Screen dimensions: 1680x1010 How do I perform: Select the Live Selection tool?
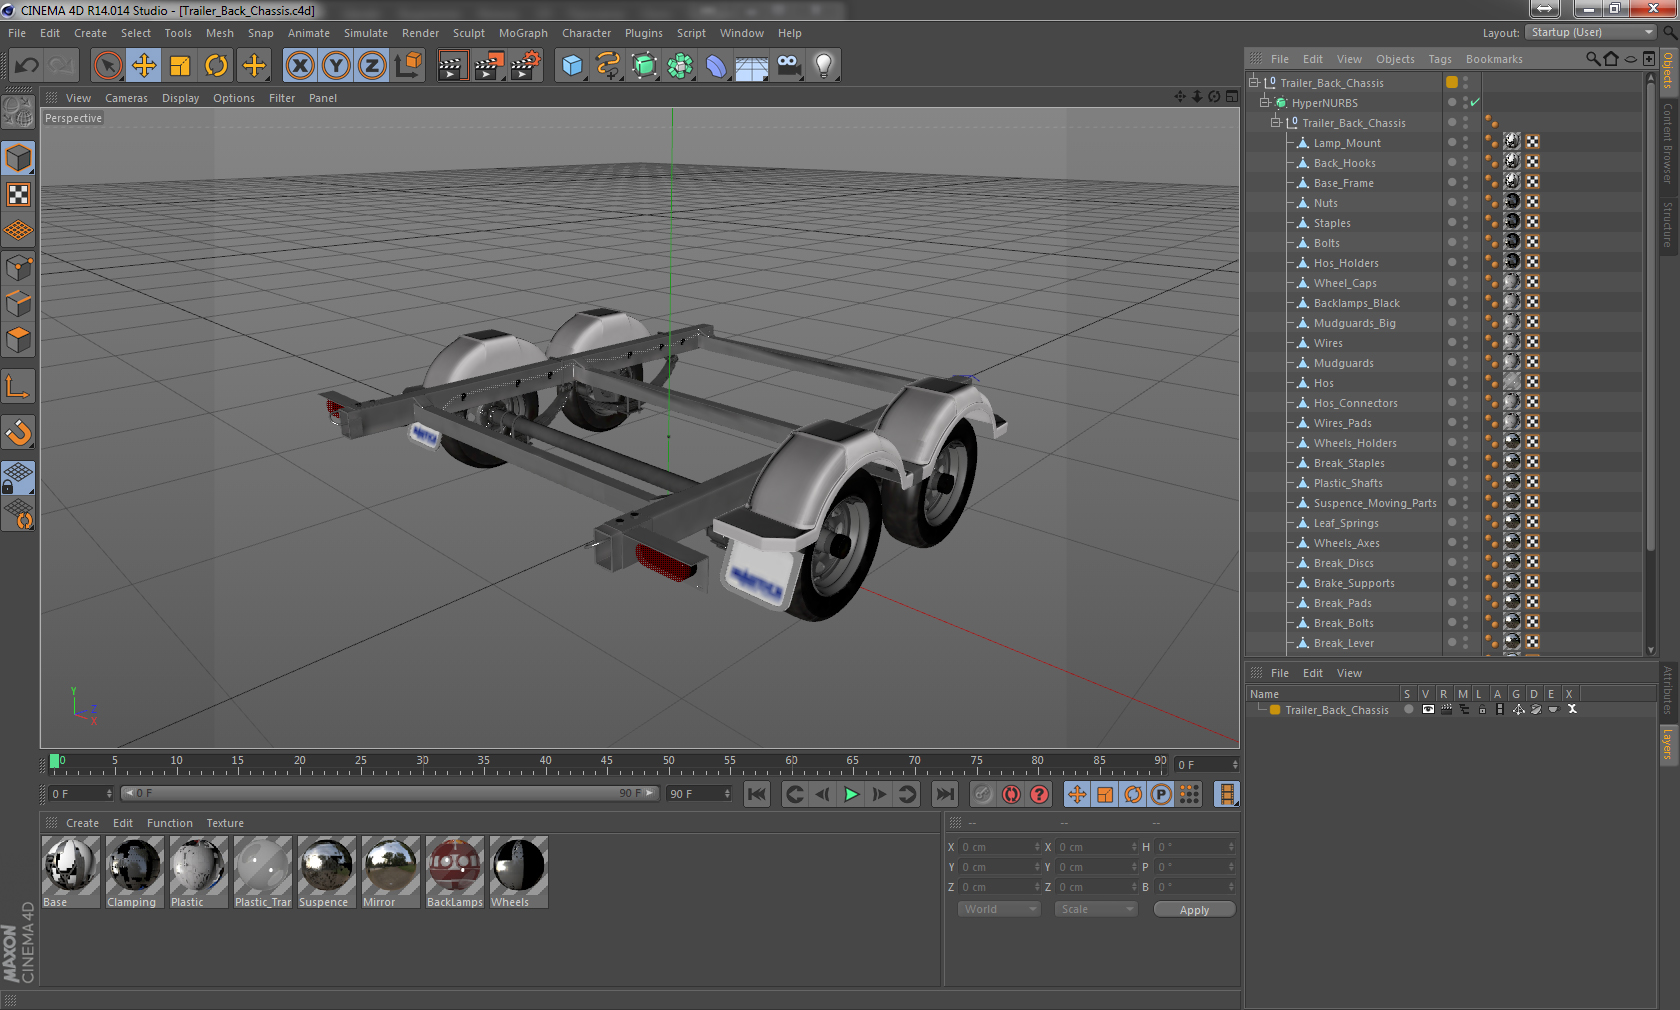(107, 66)
